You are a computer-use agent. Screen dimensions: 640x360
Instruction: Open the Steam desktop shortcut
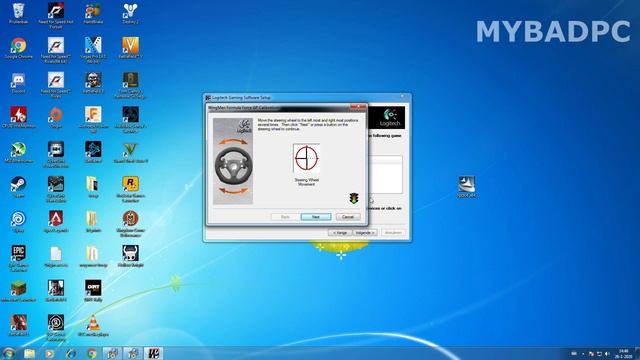18,187
